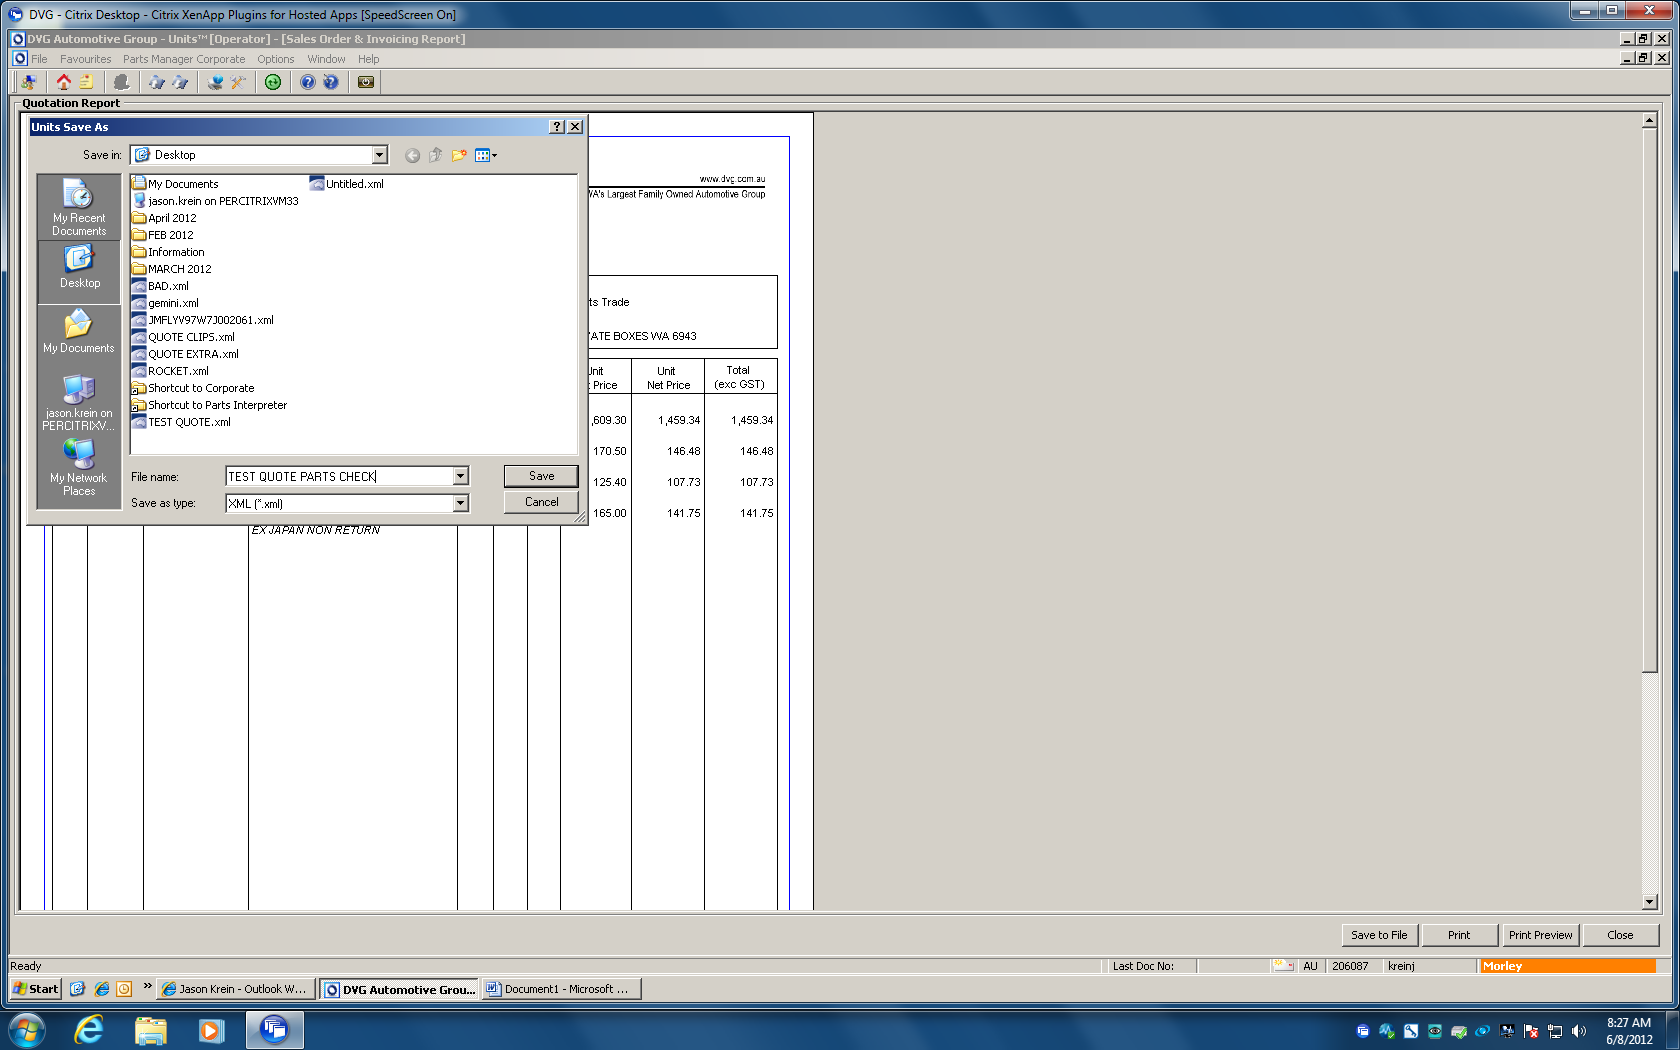Click the inner Start button
1680x1050 pixels.
36,989
